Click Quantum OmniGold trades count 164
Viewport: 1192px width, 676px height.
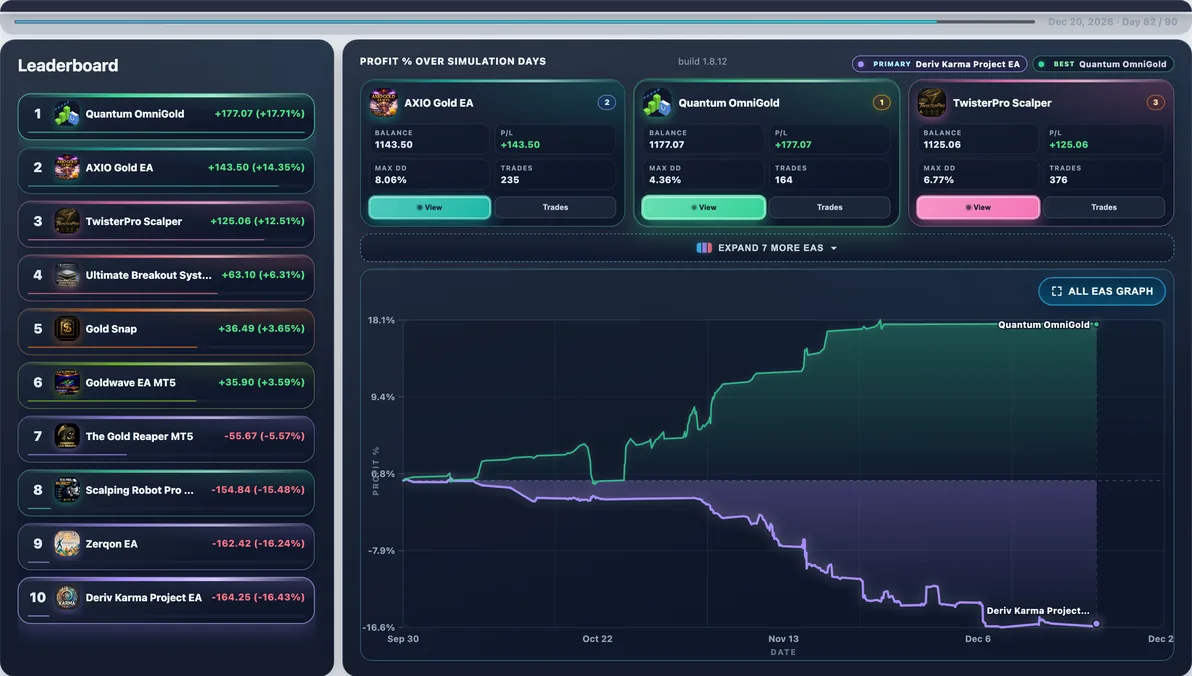coord(784,180)
